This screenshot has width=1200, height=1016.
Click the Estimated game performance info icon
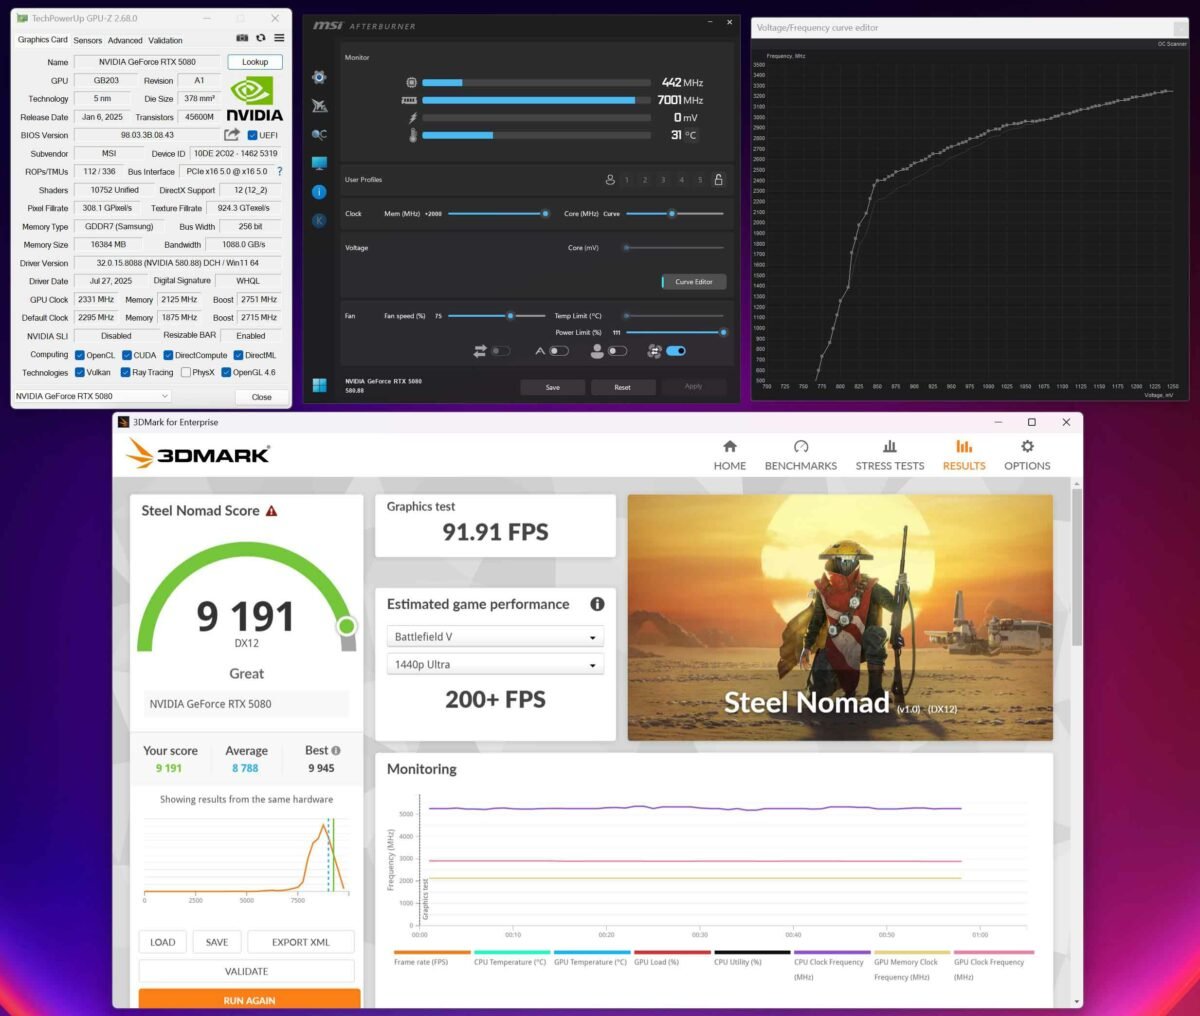597,604
